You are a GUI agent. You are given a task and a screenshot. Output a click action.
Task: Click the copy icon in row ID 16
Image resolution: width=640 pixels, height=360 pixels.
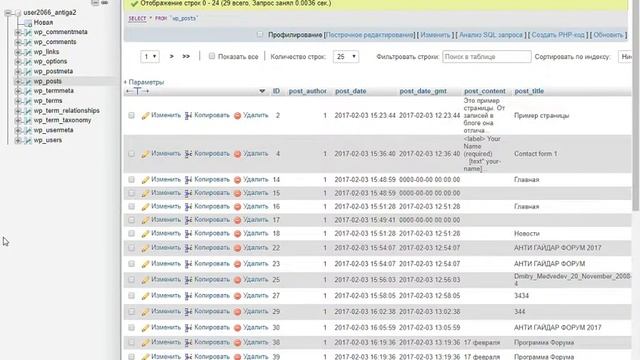pos(188,207)
